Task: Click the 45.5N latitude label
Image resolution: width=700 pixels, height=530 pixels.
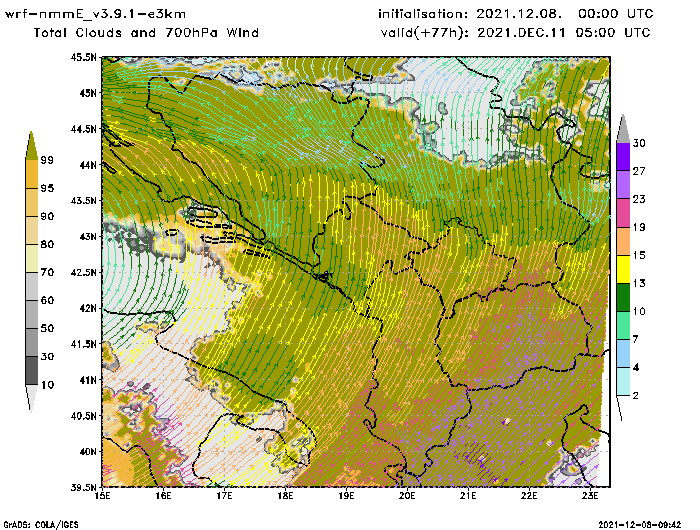Action: click(x=83, y=57)
